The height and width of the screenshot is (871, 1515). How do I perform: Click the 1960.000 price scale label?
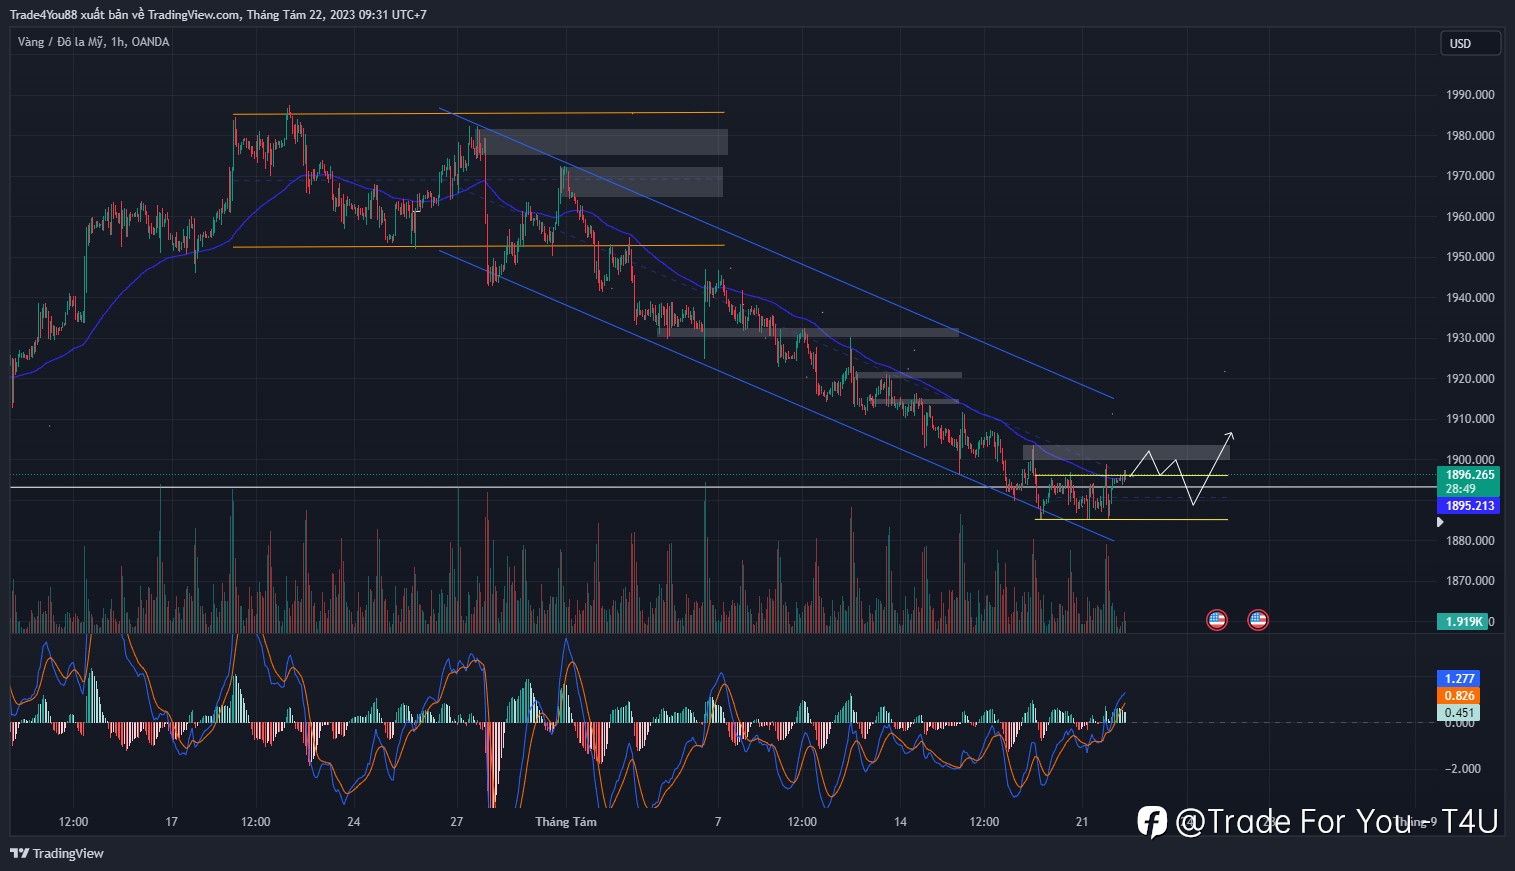[1470, 217]
